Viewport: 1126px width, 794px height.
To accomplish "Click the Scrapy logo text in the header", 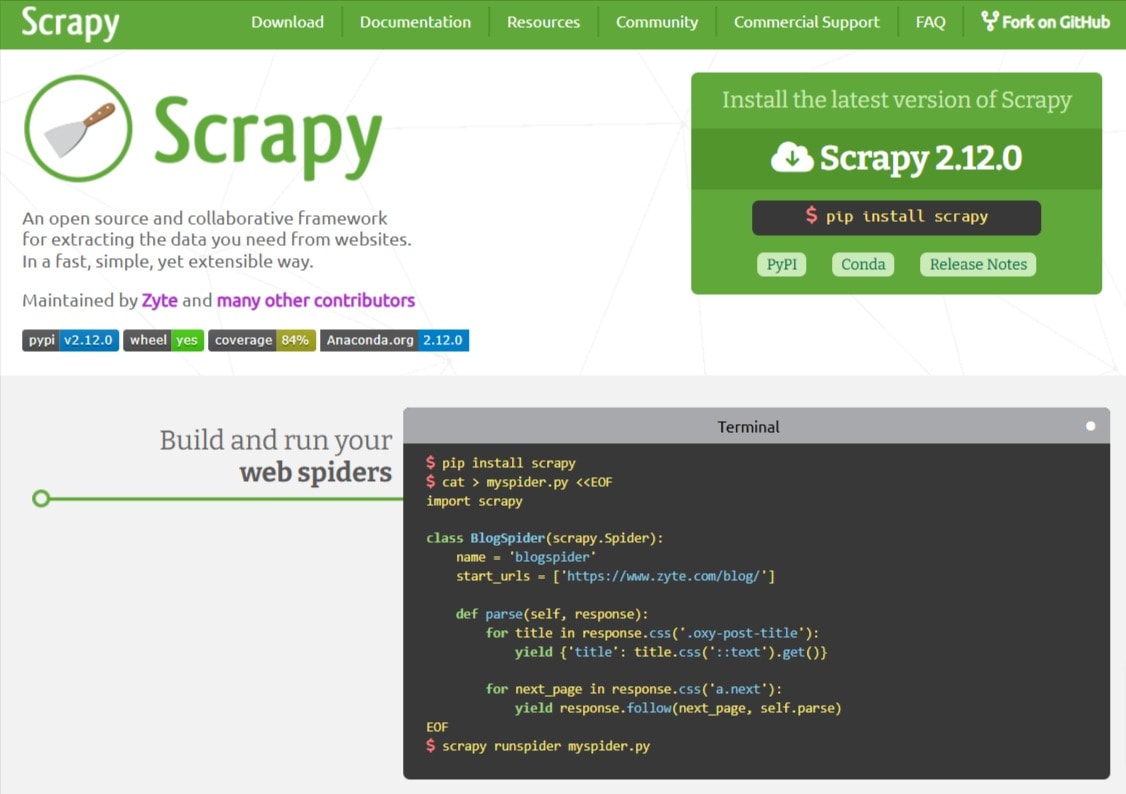I will pos(70,23).
